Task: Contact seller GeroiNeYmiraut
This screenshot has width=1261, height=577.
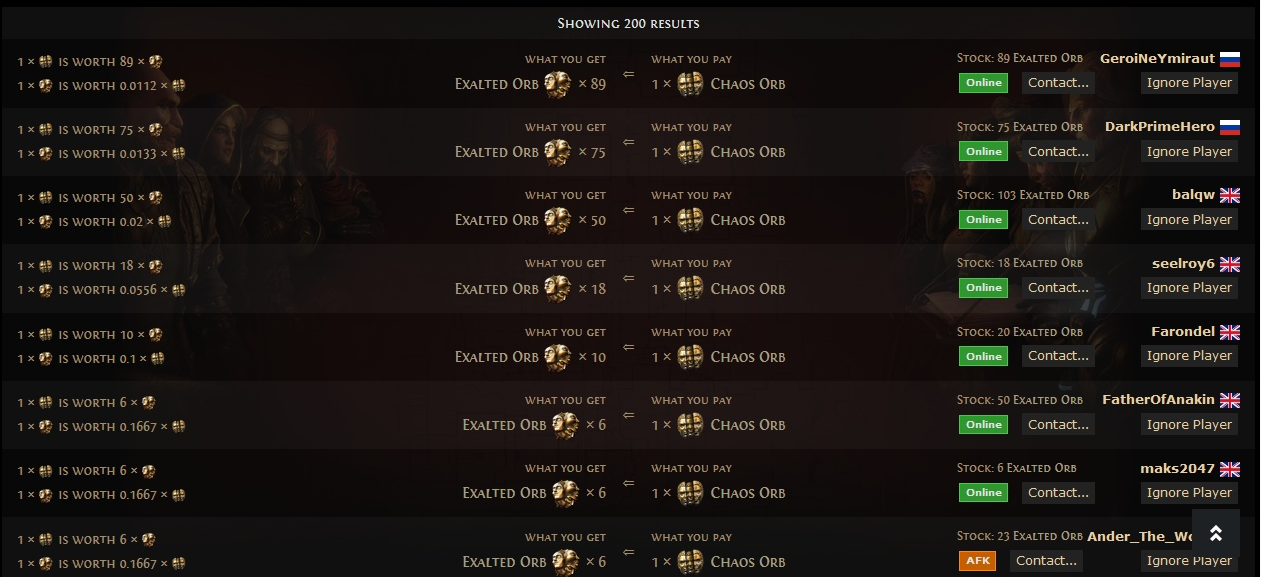Action: [1058, 83]
